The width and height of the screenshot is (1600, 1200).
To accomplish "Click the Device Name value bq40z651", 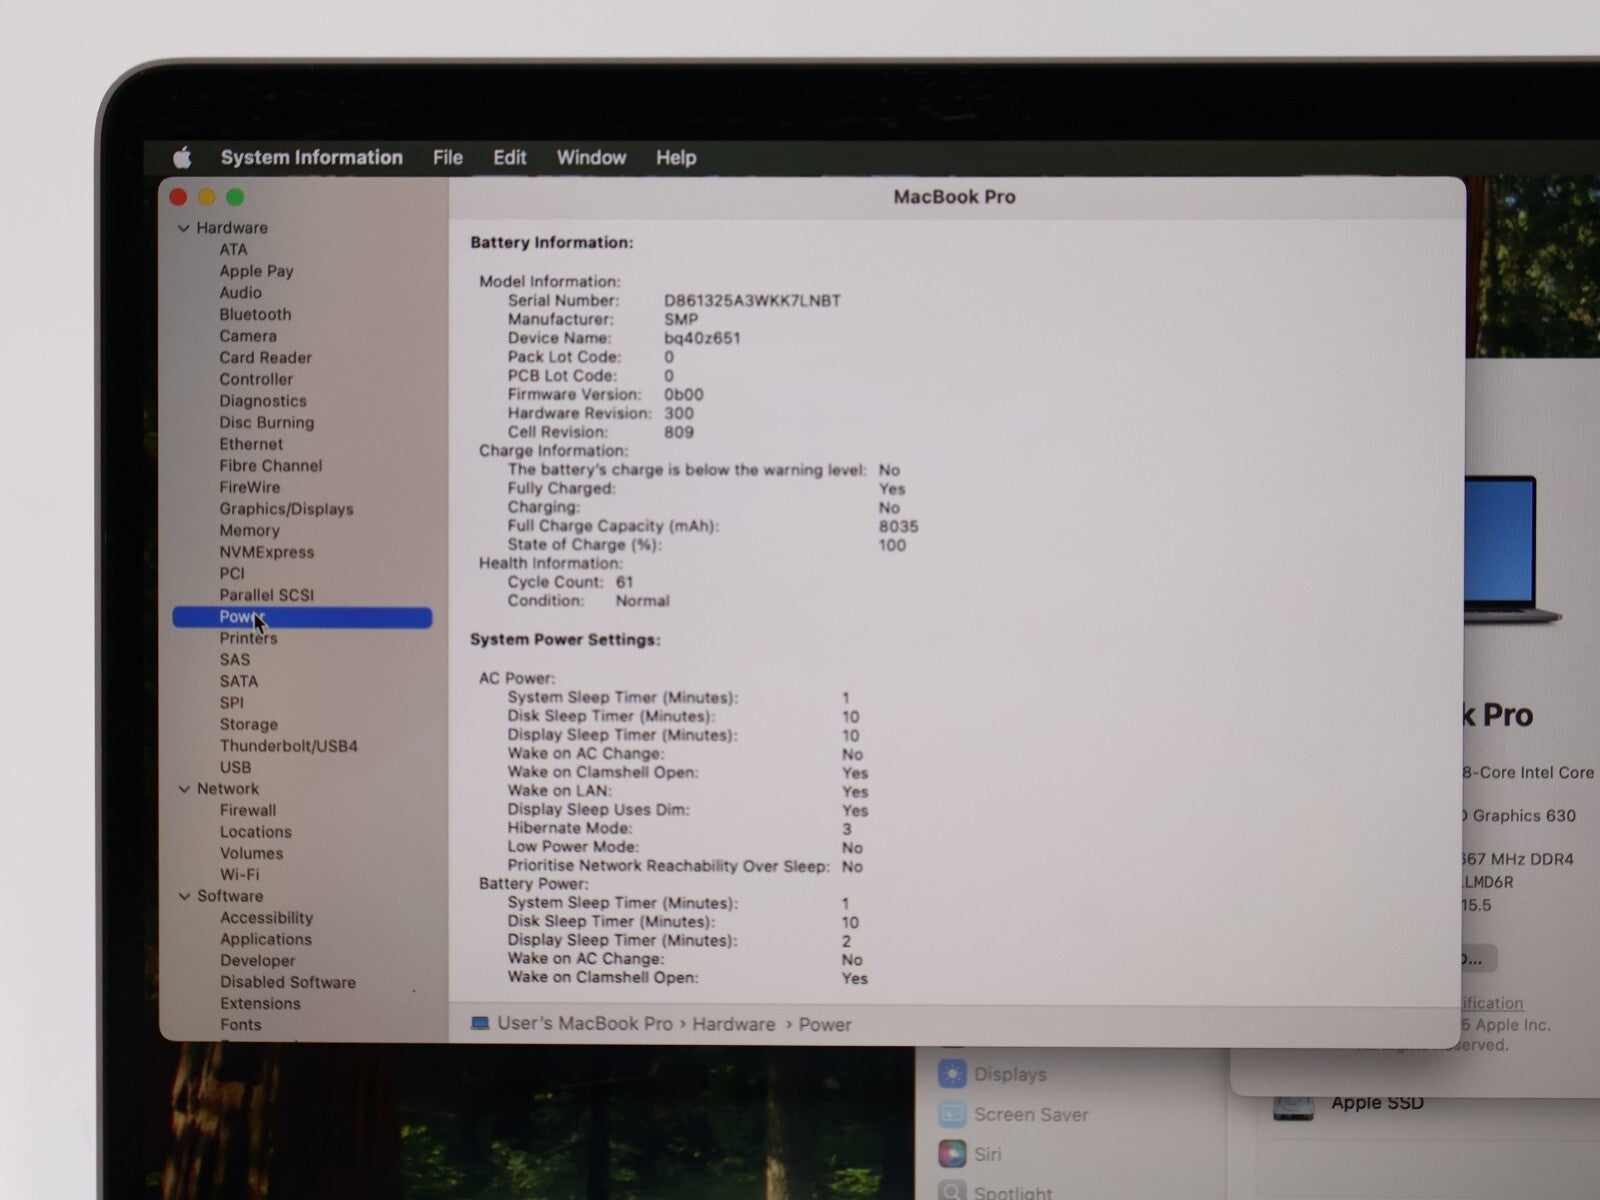I will click(x=702, y=338).
